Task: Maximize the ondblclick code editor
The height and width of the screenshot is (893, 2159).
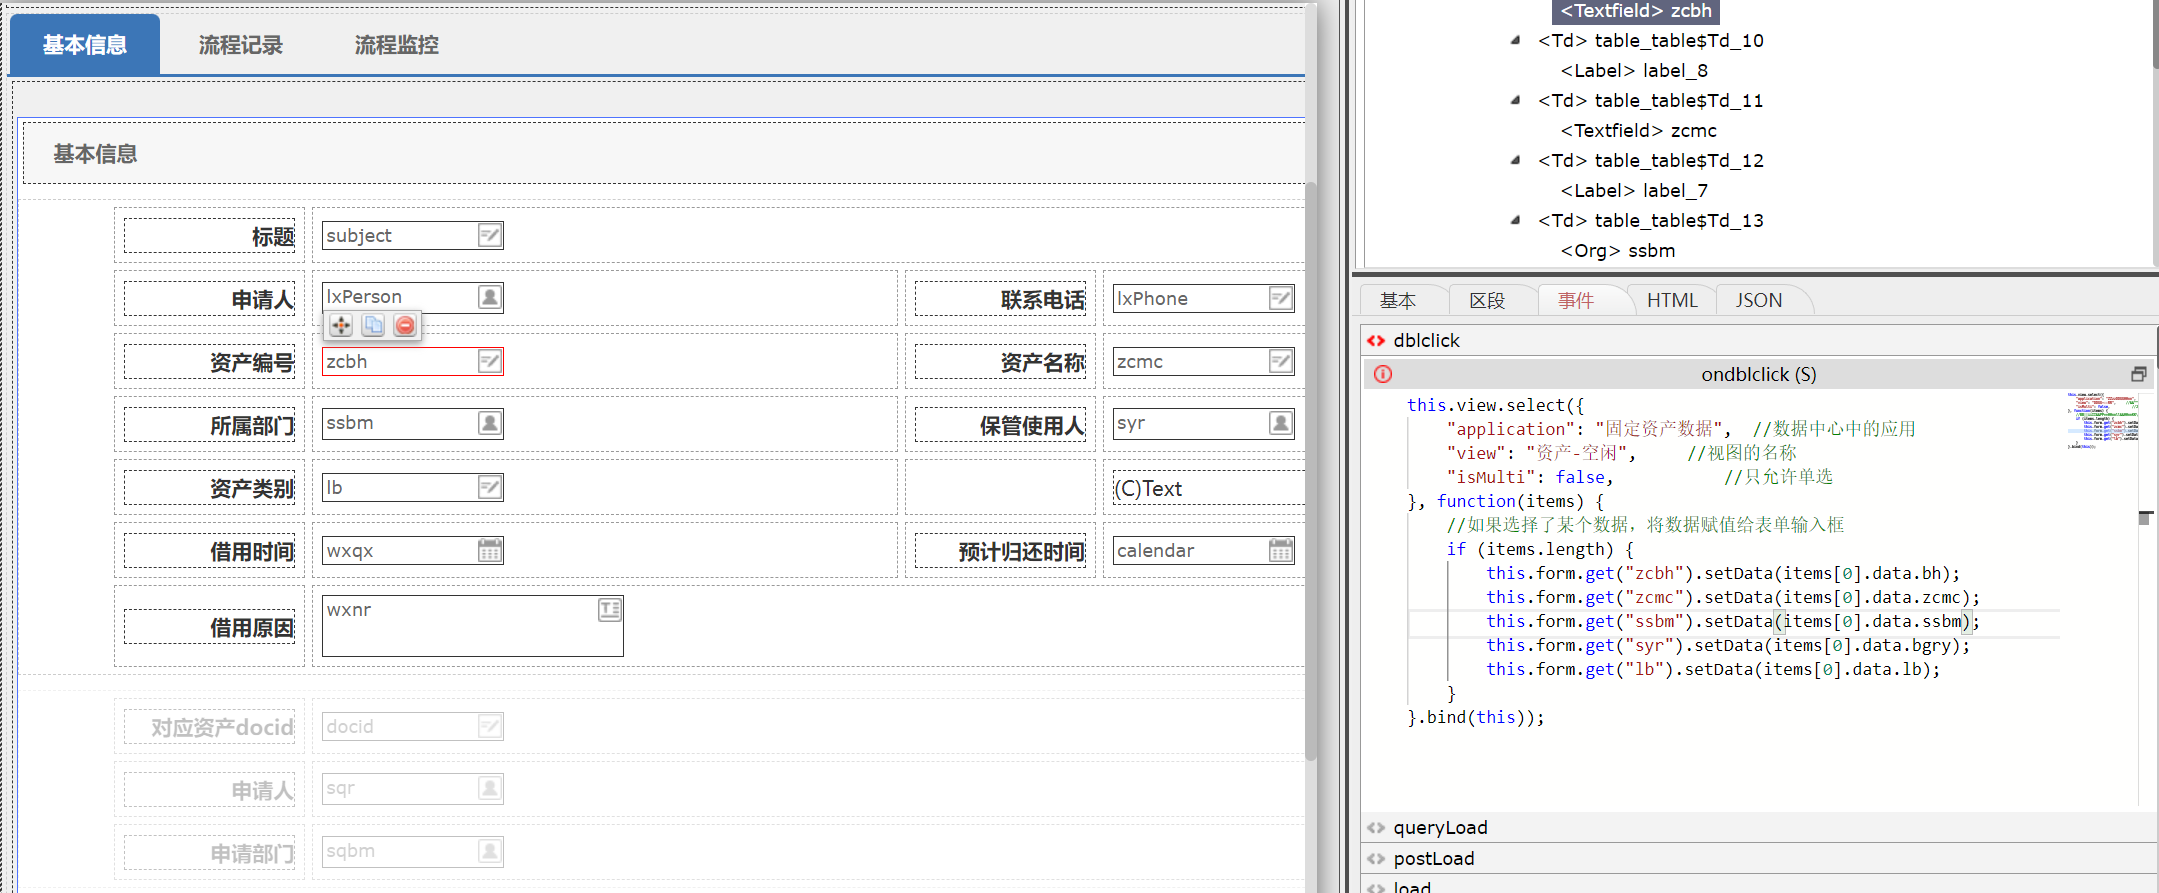Action: [2138, 374]
